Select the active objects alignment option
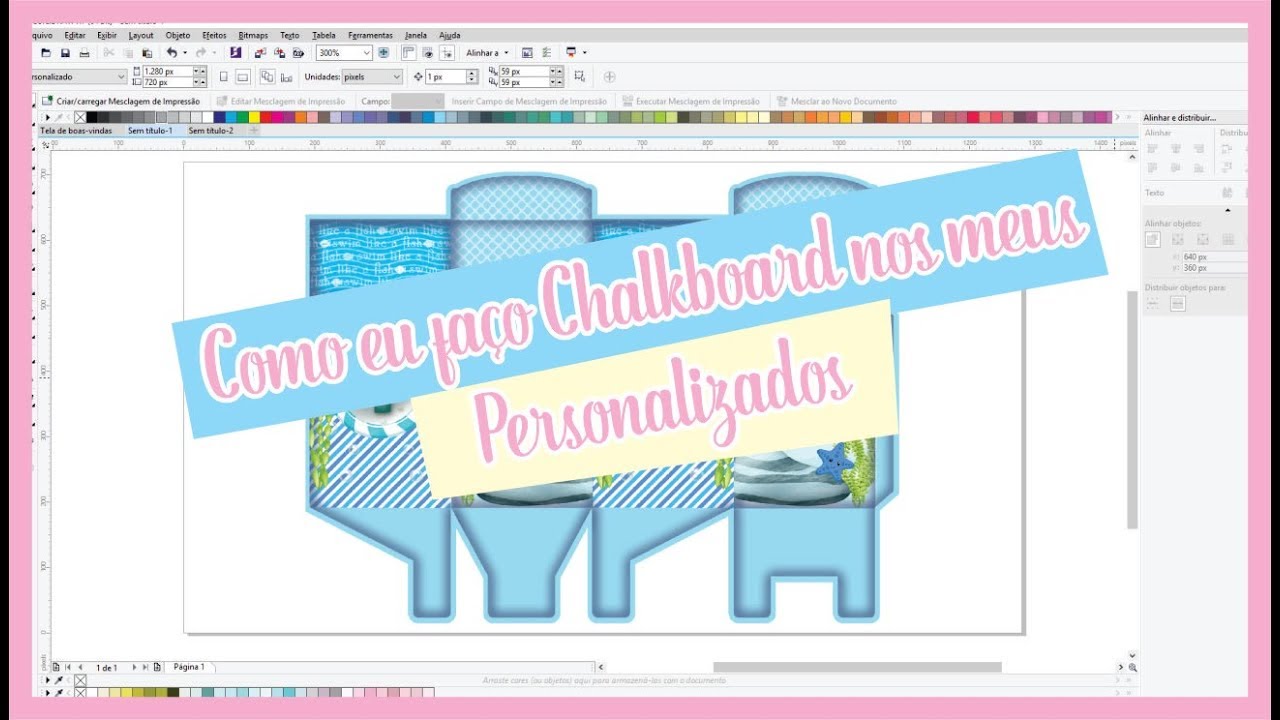1280x720 pixels. point(1153,239)
